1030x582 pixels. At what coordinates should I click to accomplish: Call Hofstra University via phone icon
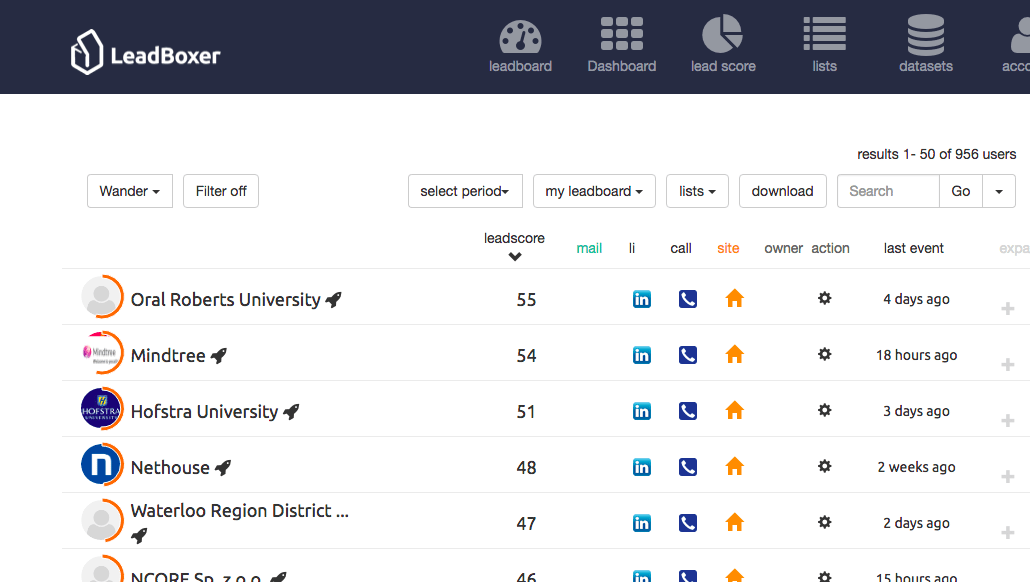point(688,411)
